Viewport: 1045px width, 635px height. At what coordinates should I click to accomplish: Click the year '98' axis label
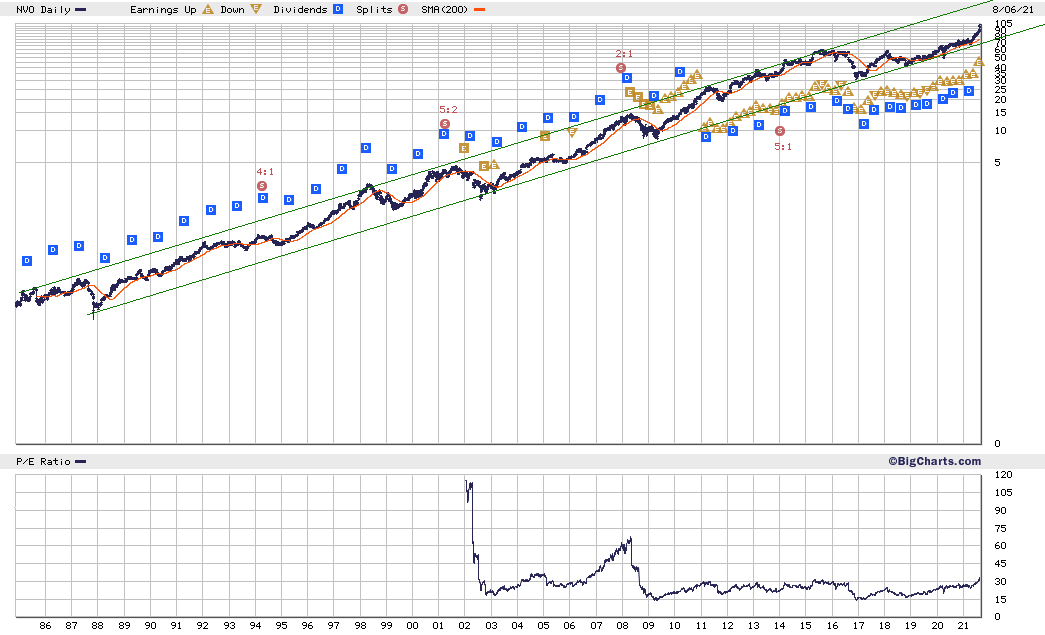tap(360, 625)
